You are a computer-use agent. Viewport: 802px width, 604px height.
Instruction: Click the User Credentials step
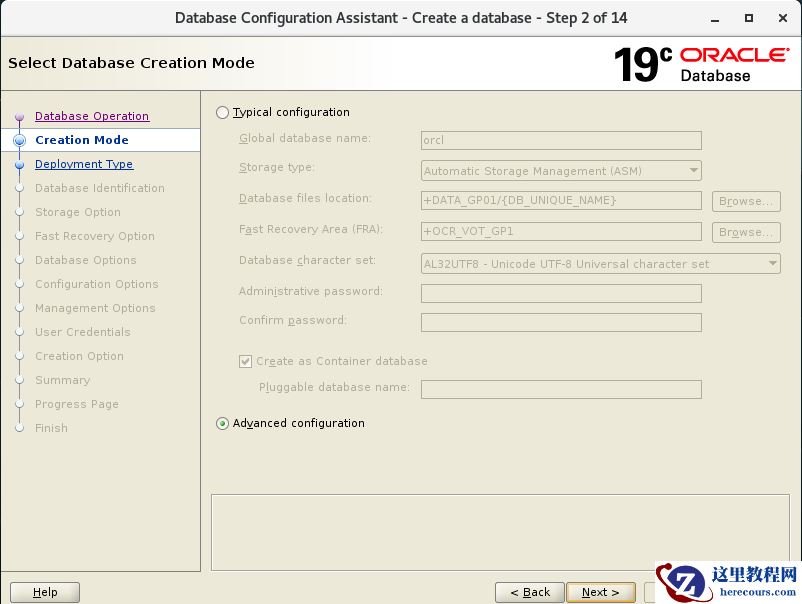pos(83,332)
